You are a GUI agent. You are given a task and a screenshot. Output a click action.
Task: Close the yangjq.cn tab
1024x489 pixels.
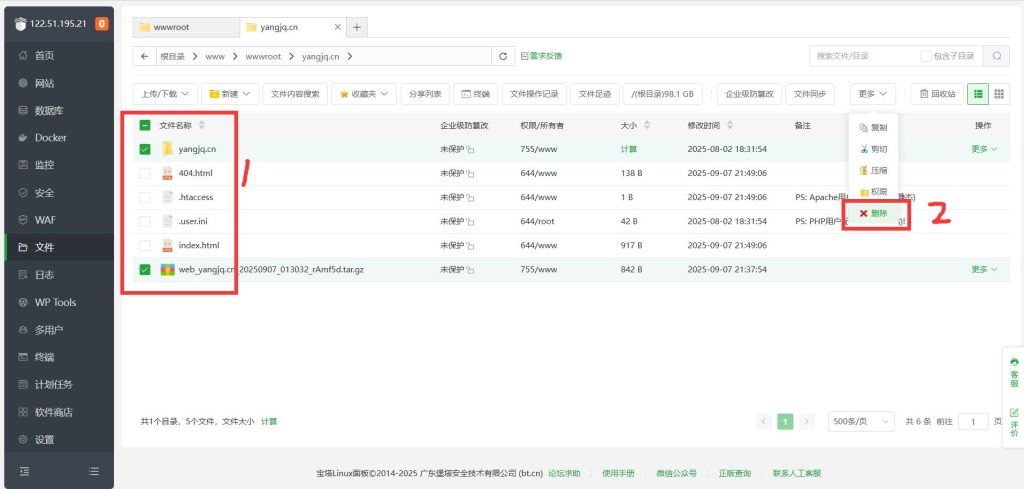(x=338, y=27)
